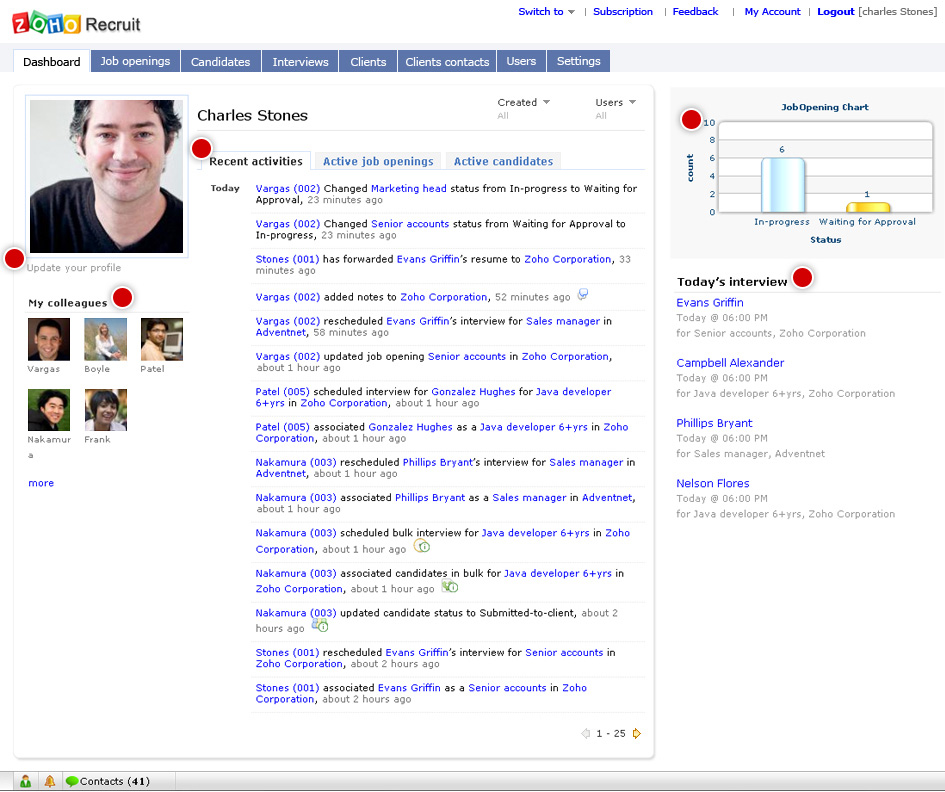Click the notification bell icon in bottom bar

(49, 781)
